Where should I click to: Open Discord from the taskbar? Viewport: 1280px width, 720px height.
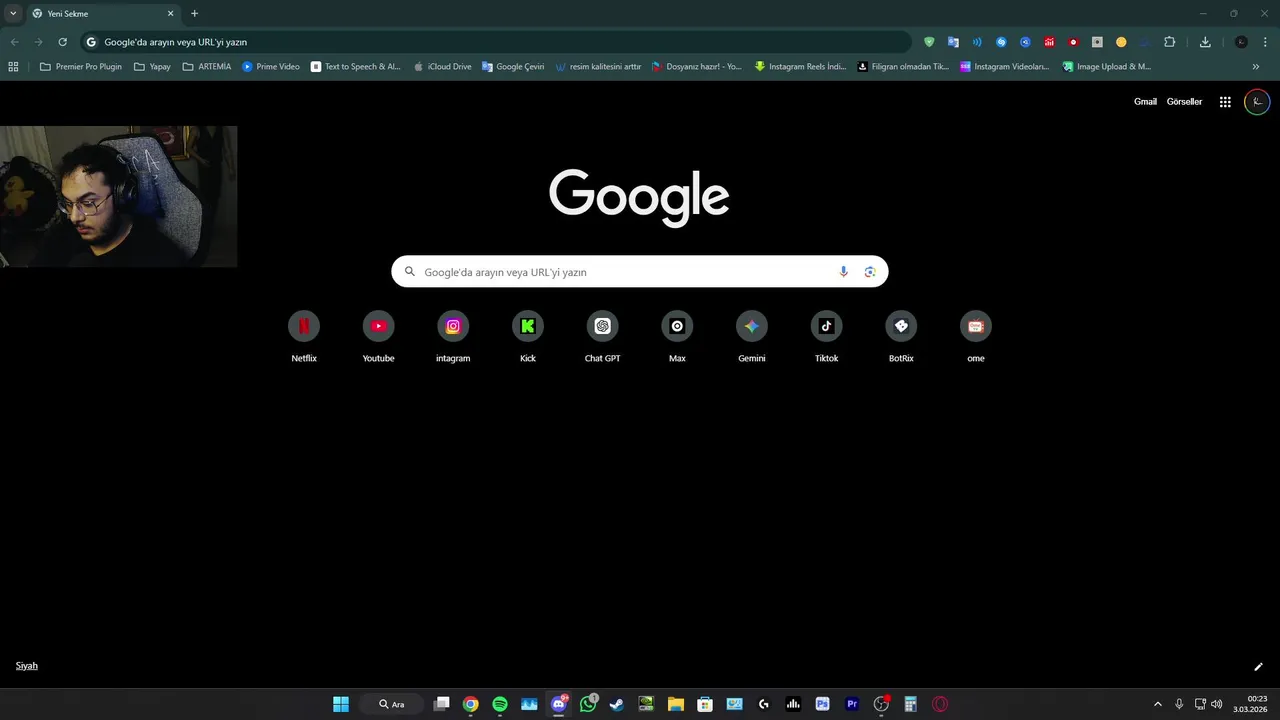(x=559, y=704)
